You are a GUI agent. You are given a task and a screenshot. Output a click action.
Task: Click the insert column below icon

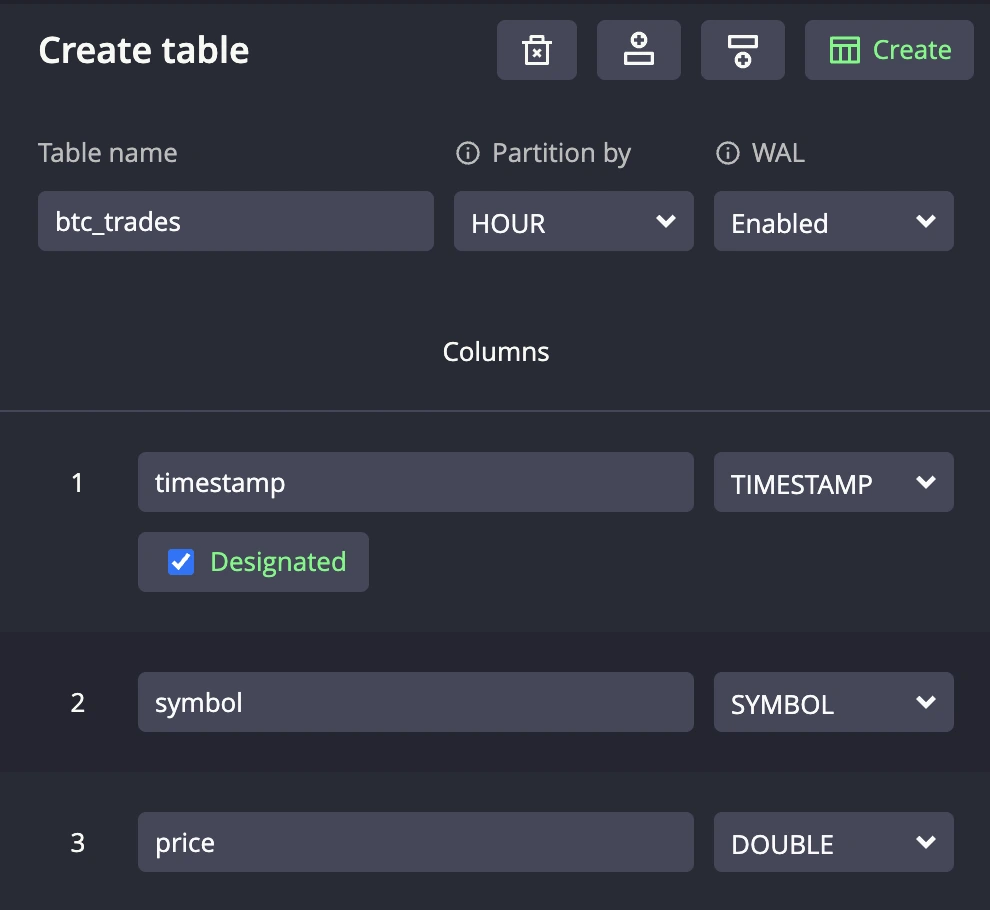(x=743, y=50)
